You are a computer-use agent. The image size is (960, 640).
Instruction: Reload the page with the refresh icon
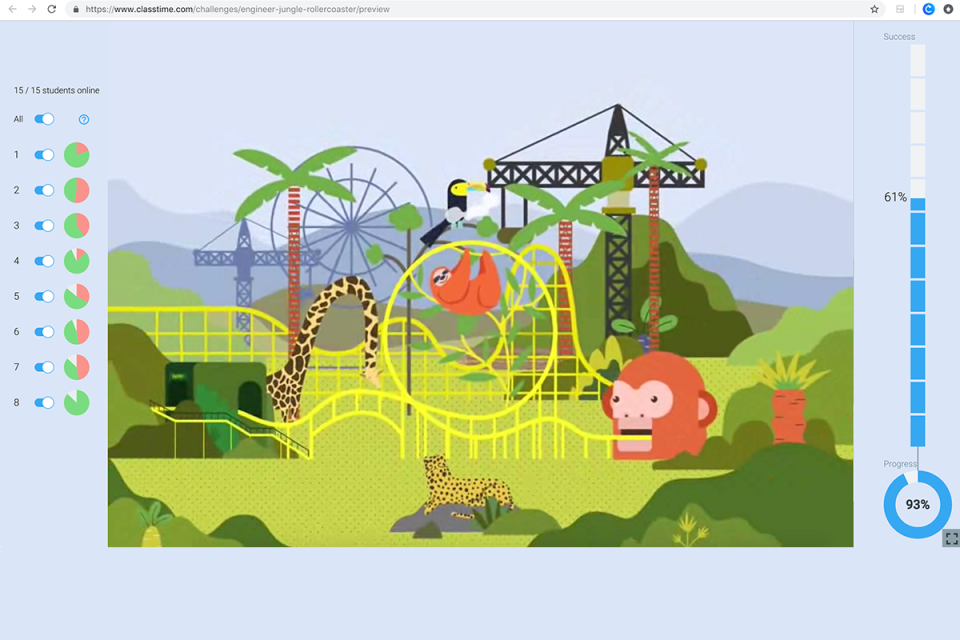point(52,9)
